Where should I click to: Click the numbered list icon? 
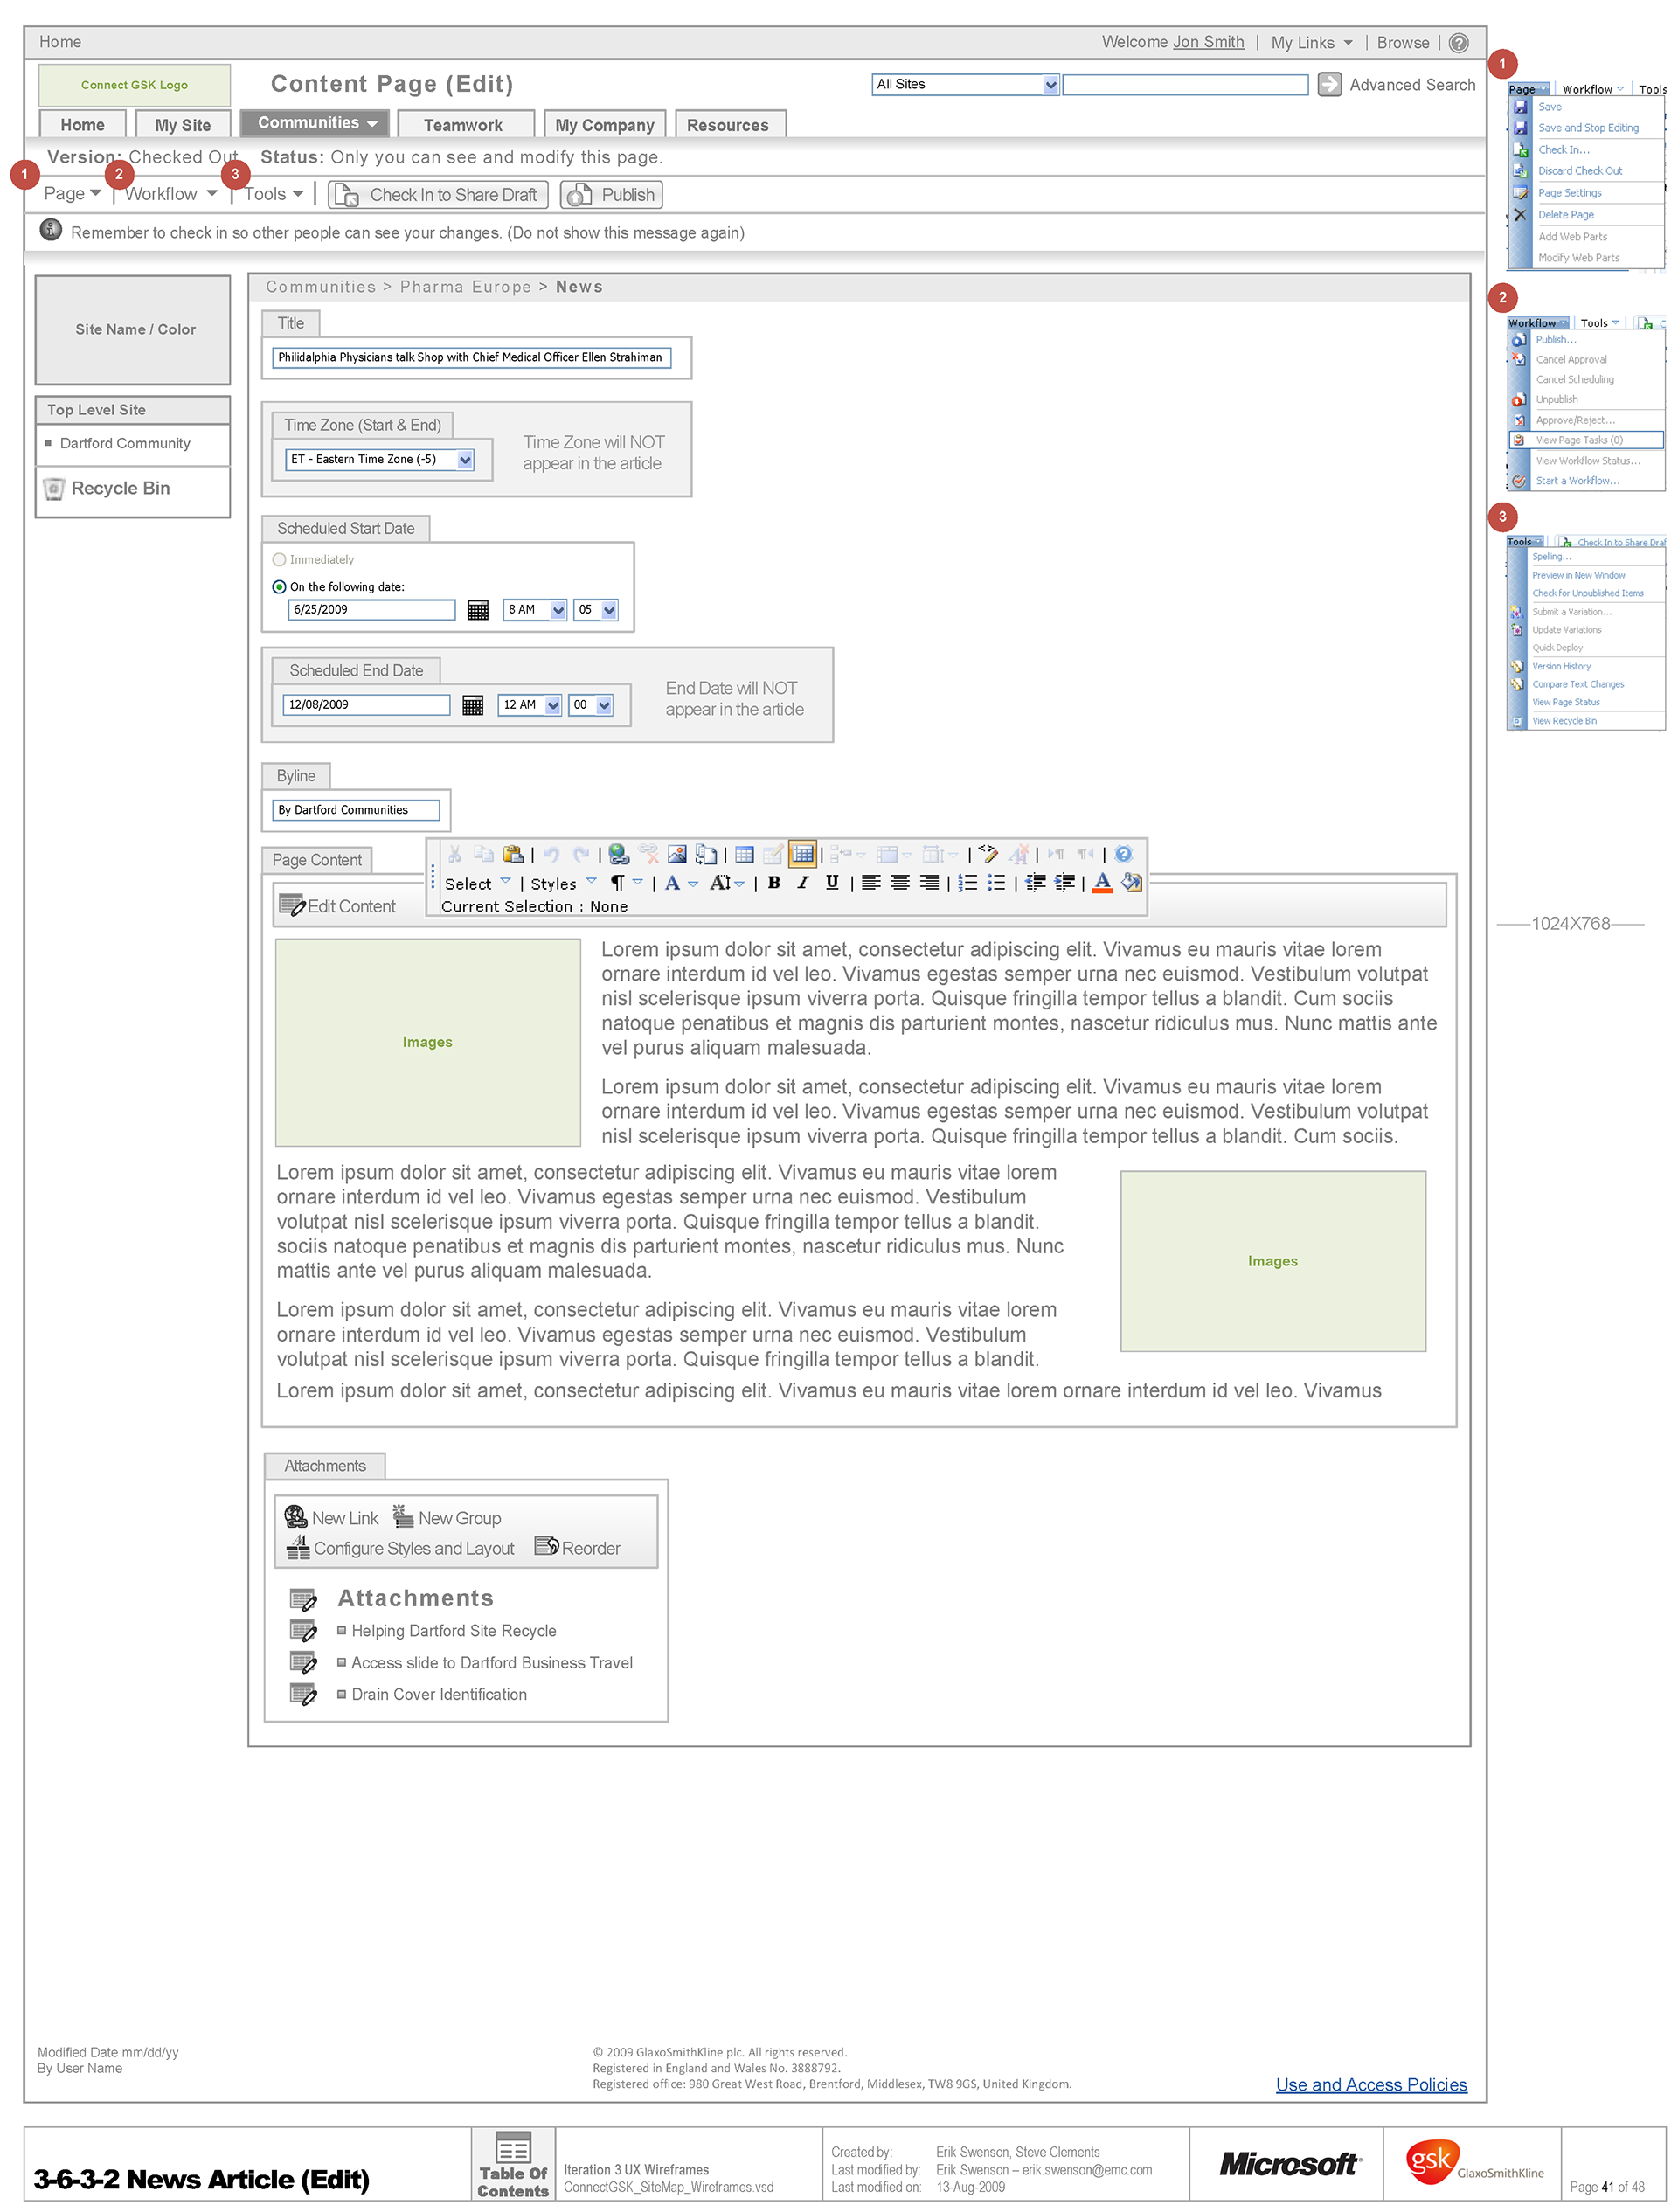point(967,882)
